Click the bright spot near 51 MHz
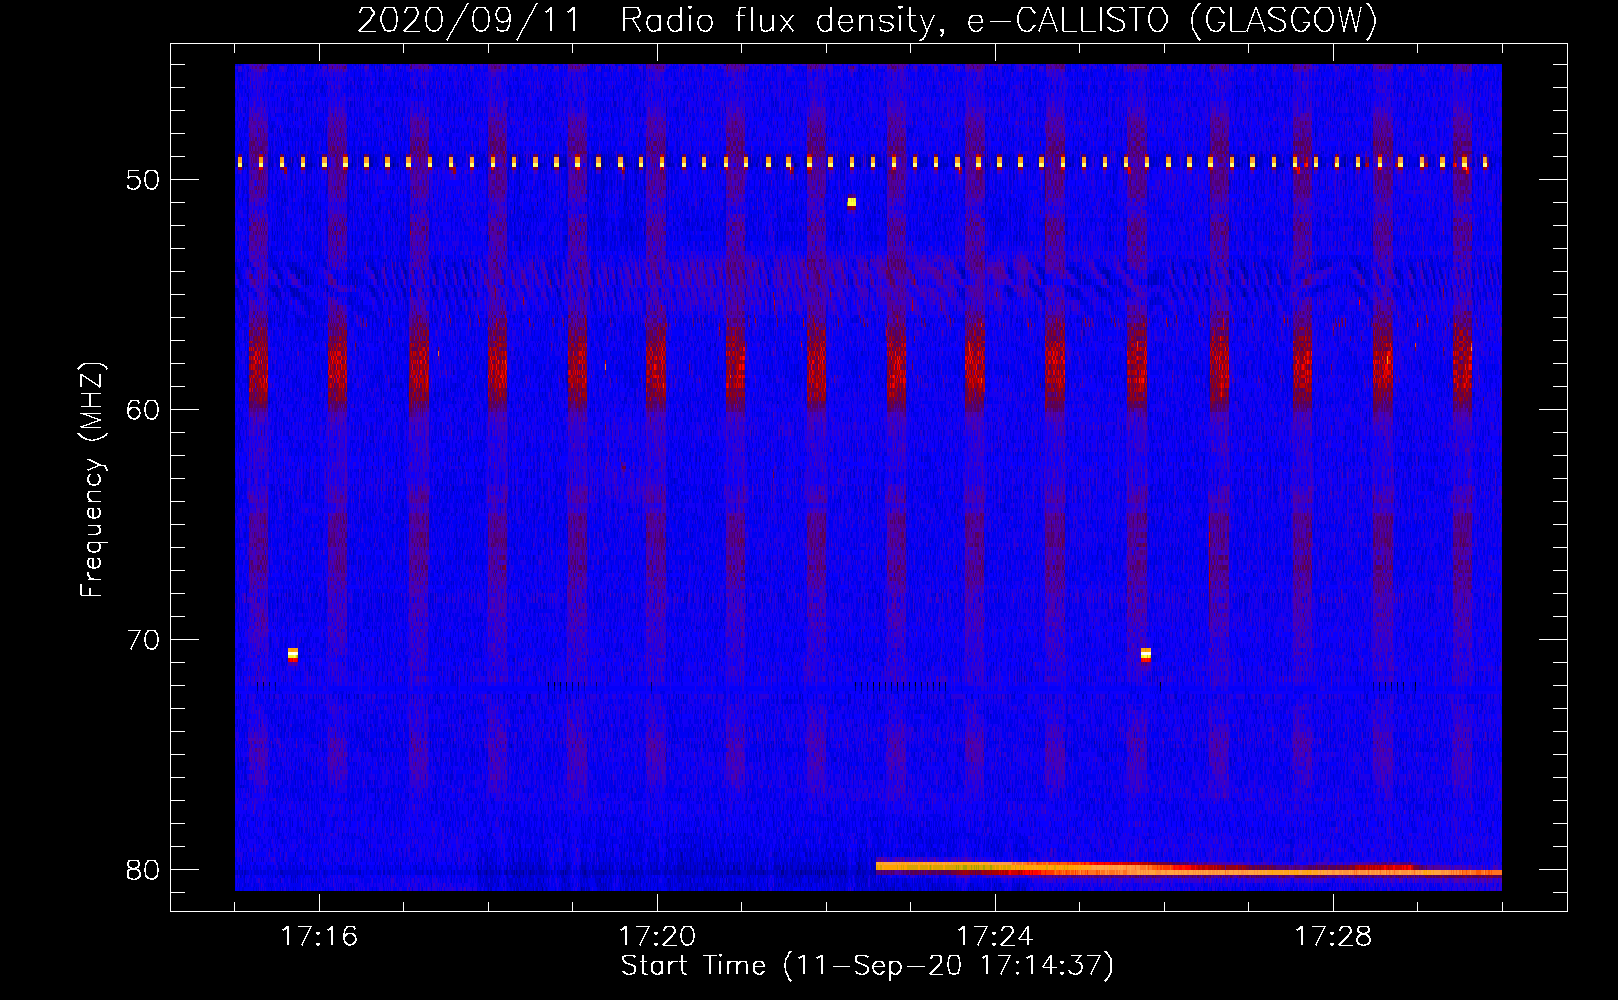Image resolution: width=1618 pixels, height=1000 pixels. pos(851,203)
